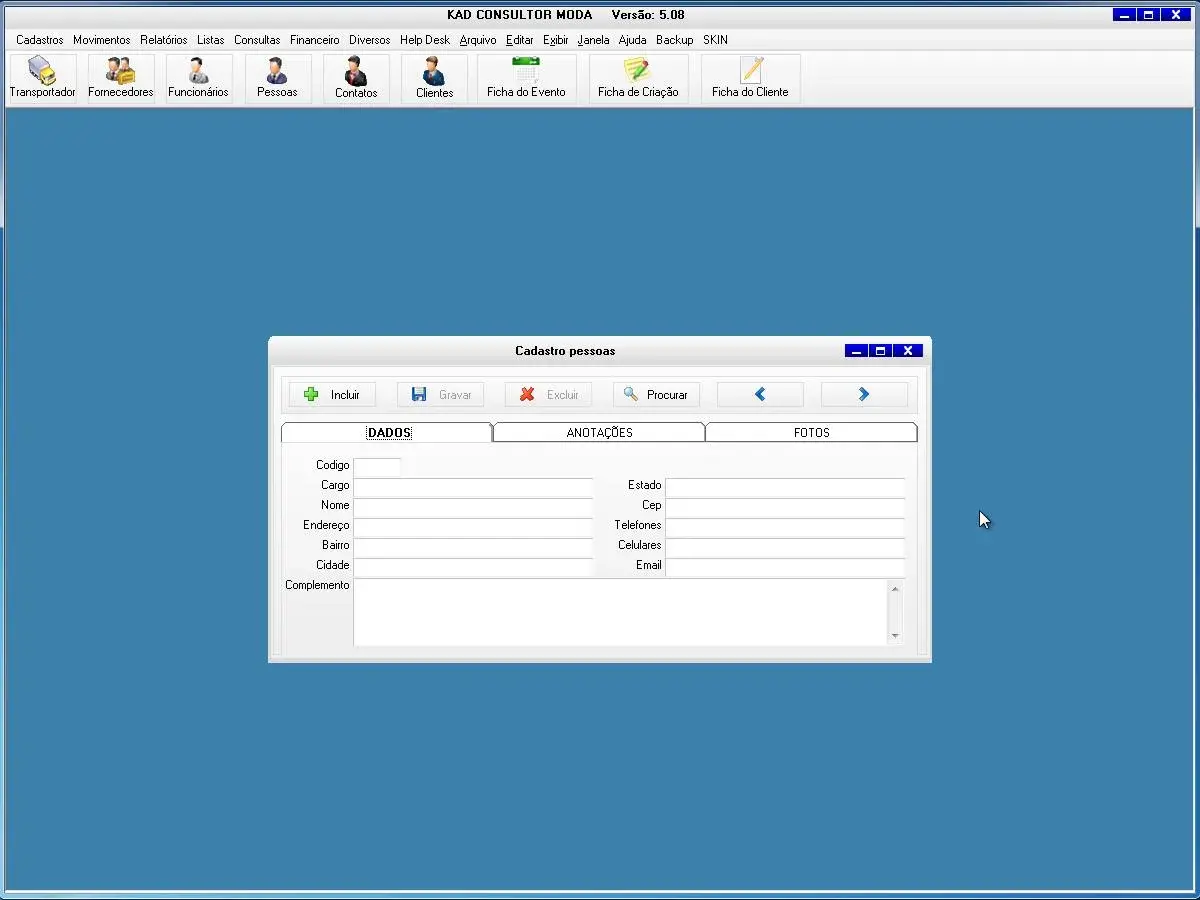Click the Incluir button with plus
Screen dimensions: 1200x900
pyautogui.click(x=332, y=395)
